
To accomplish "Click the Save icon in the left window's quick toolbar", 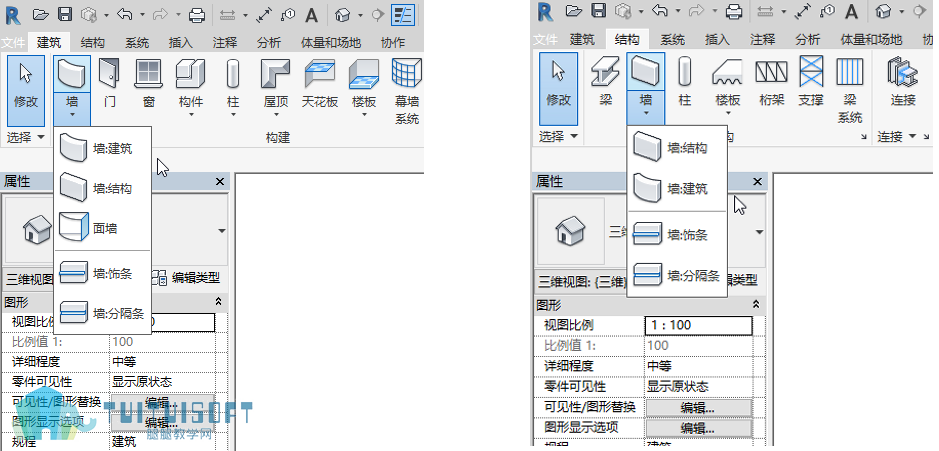I will 66,14.
